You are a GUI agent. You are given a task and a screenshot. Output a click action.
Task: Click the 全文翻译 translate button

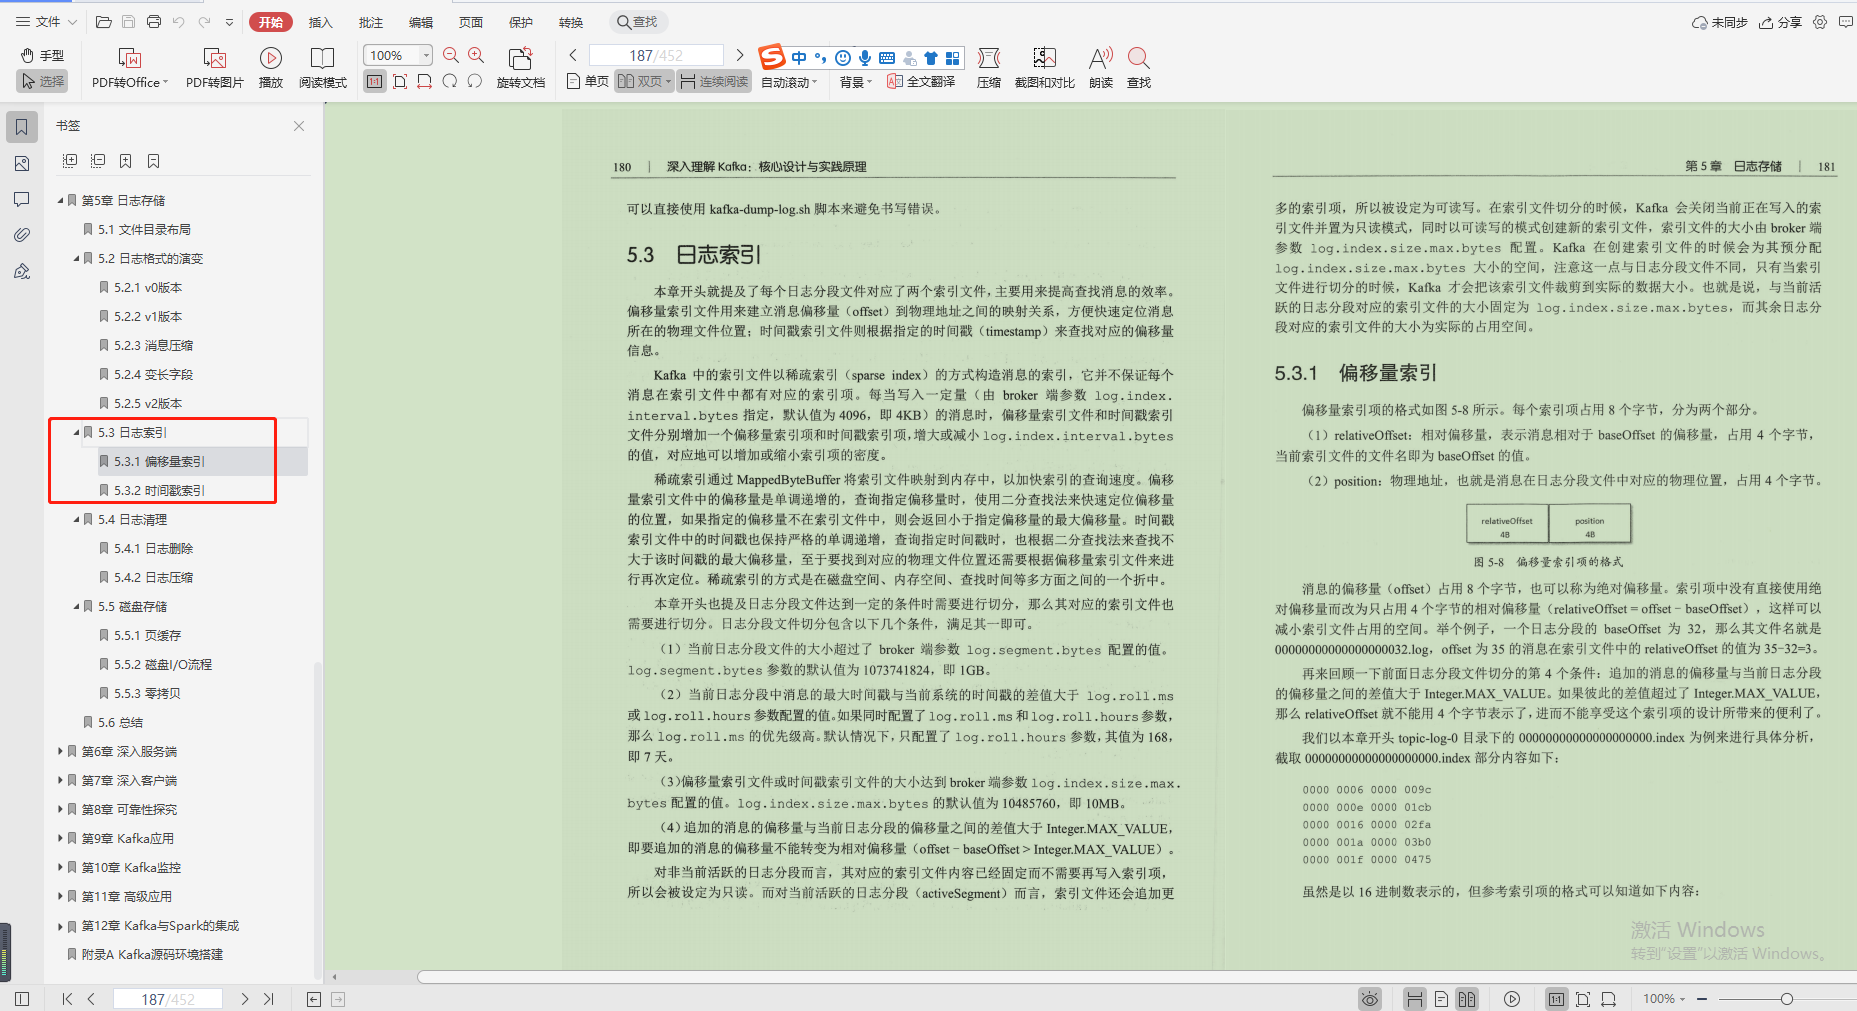coord(921,82)
